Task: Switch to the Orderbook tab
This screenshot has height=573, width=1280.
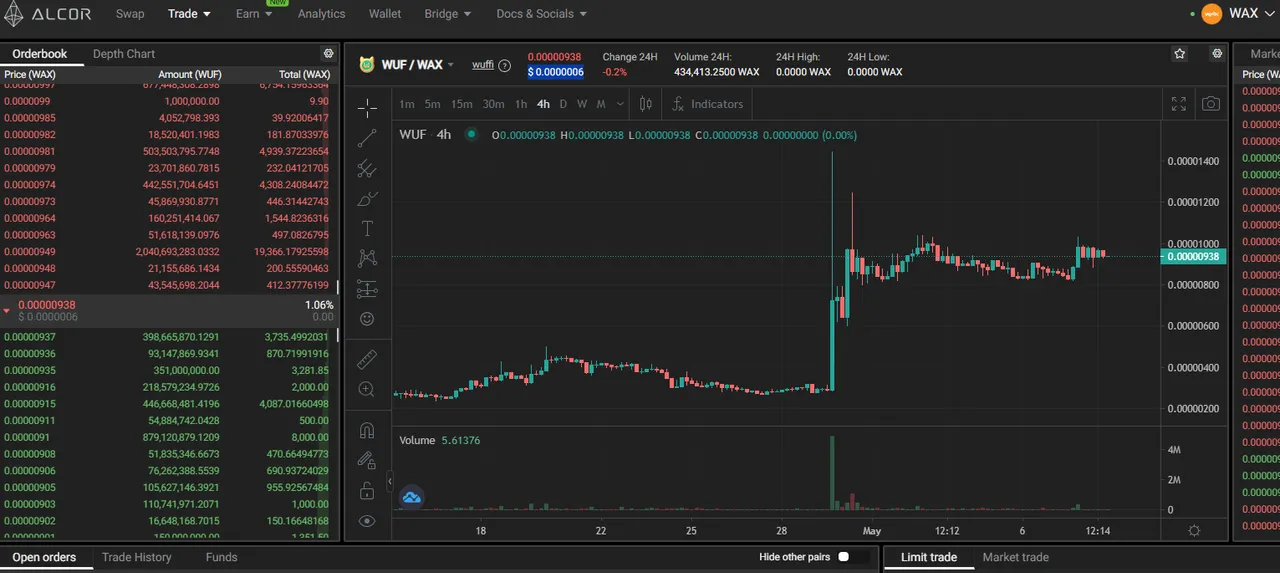Action: [x=40, y=54]
